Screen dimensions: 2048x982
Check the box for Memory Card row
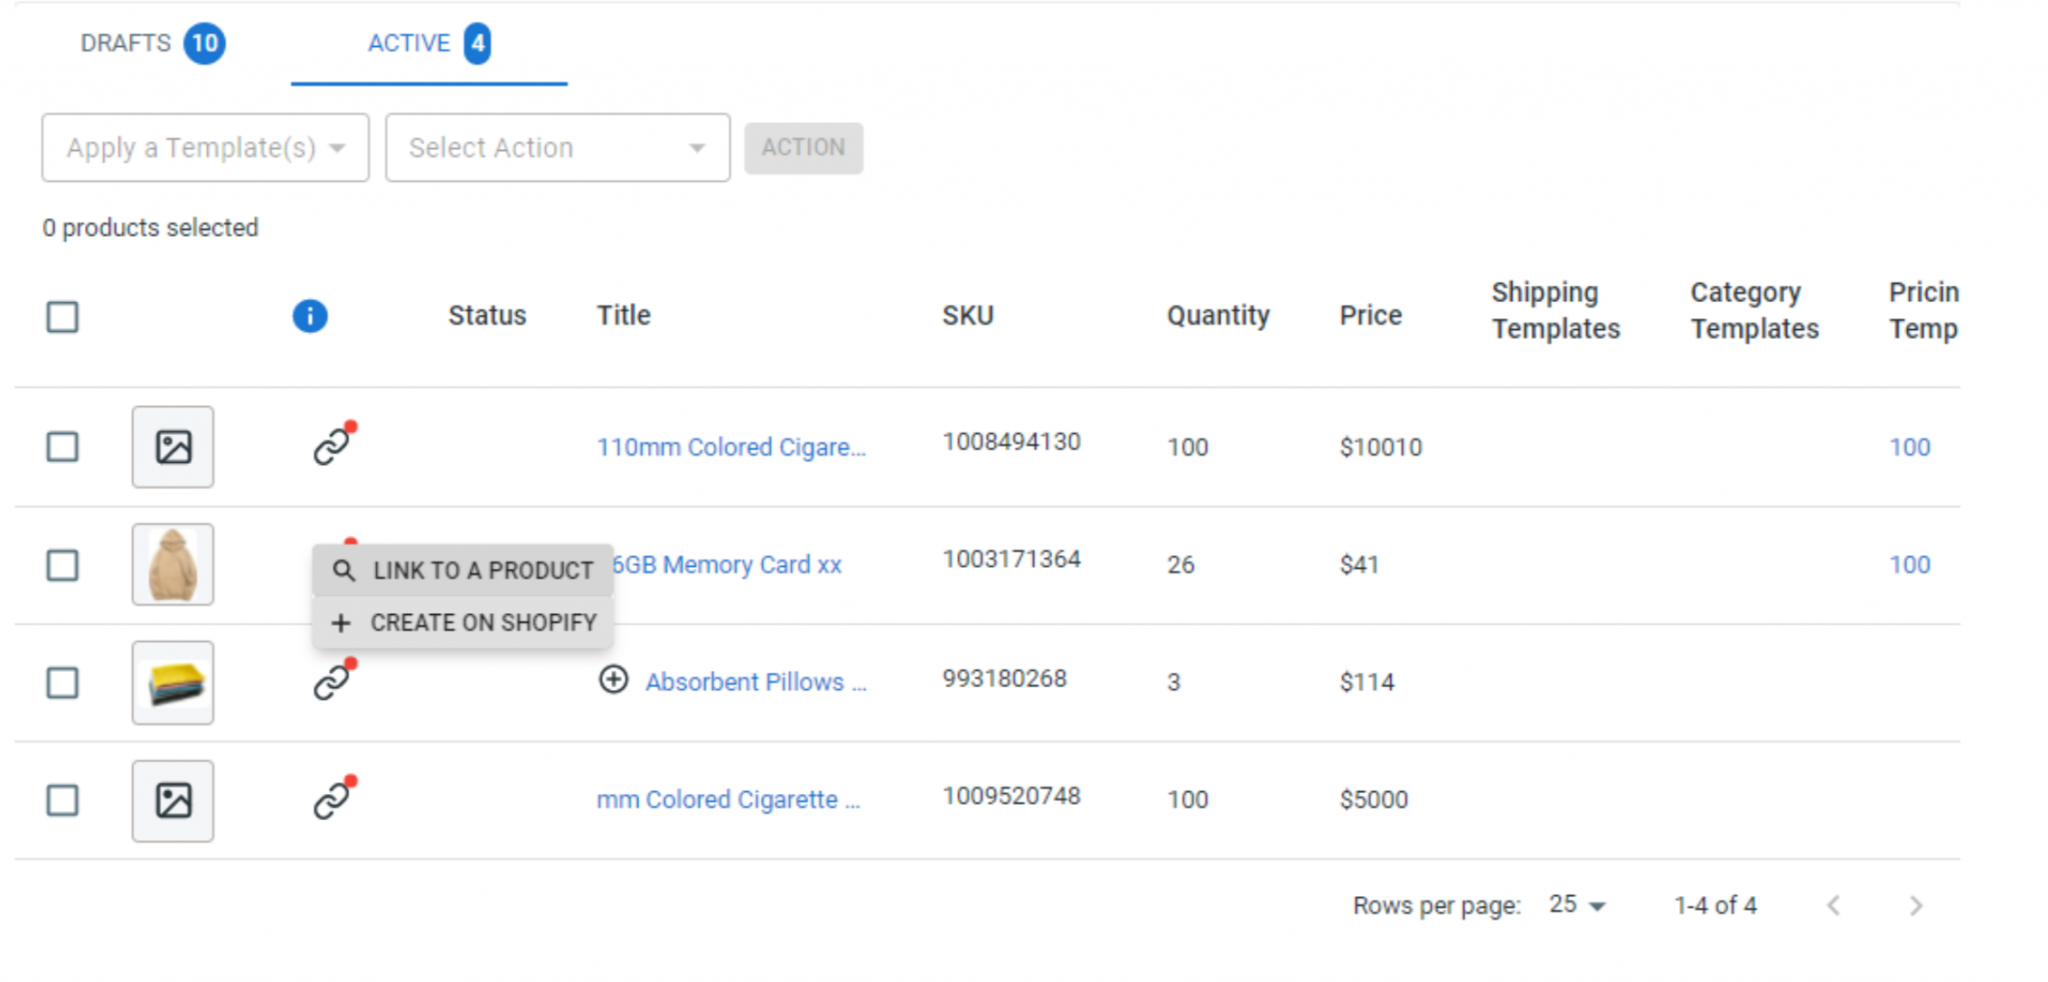[x=62, y=565]
